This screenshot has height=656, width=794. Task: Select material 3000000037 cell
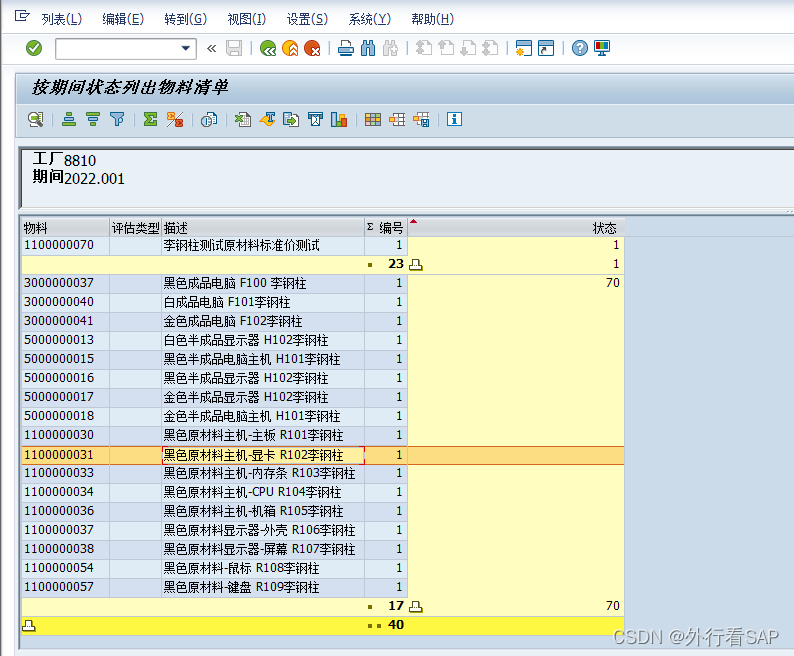tap(65, 284)
